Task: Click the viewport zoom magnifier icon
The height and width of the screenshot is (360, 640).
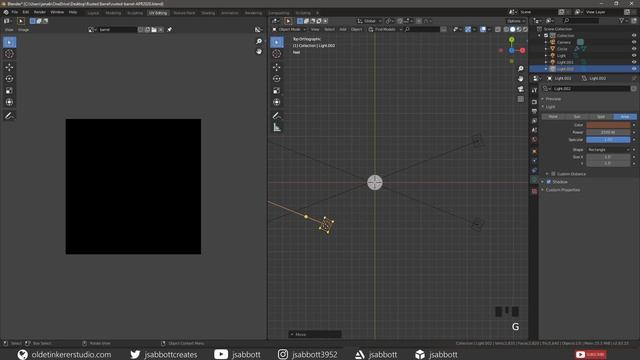Action: point(520,69)
